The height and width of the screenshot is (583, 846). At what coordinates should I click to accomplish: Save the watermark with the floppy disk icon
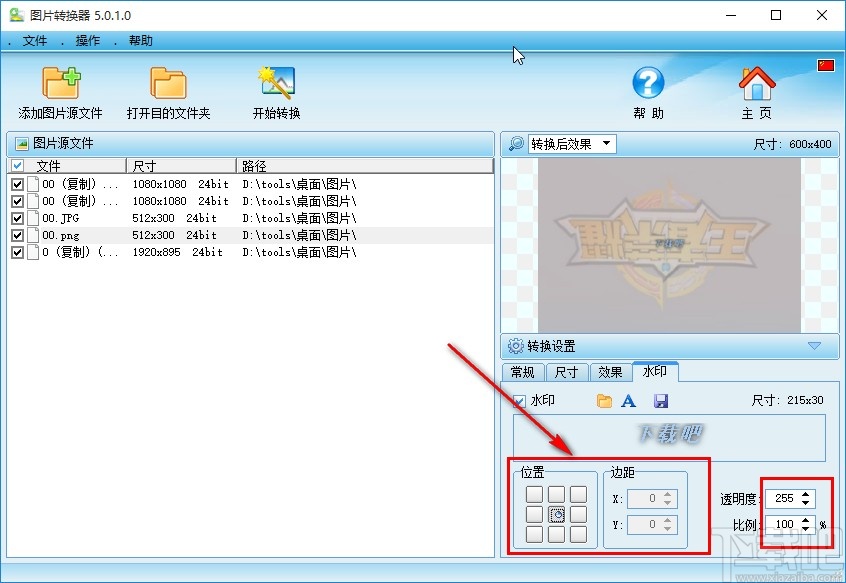pyautogui.click(x=660, y=401)
